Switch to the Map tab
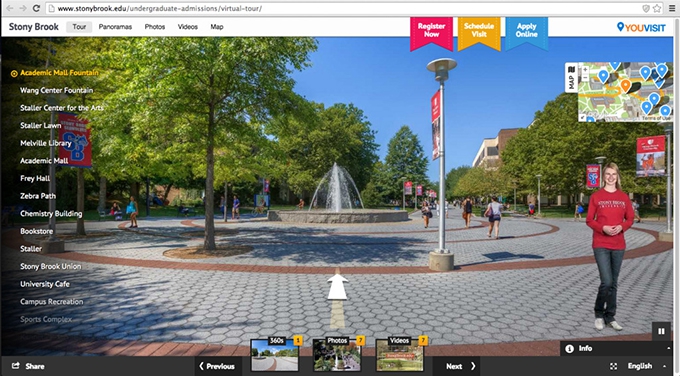This screenshot has height=376, width=680. coord(217,27)
